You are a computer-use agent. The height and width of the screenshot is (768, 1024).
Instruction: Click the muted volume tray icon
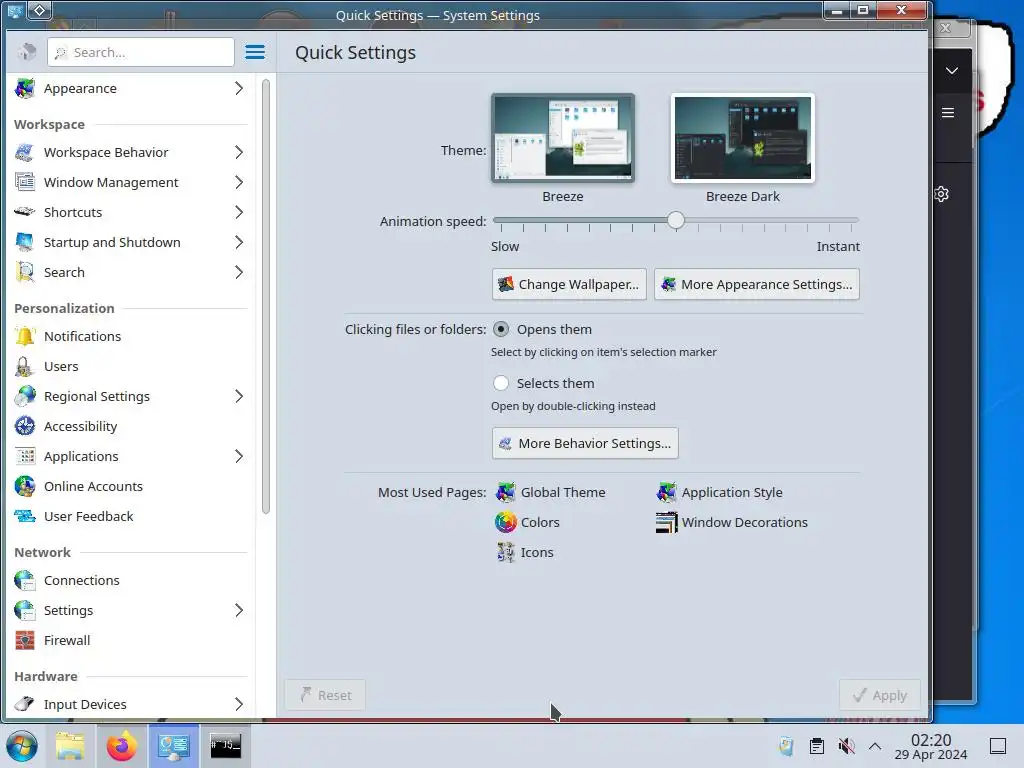click(846, 746)
